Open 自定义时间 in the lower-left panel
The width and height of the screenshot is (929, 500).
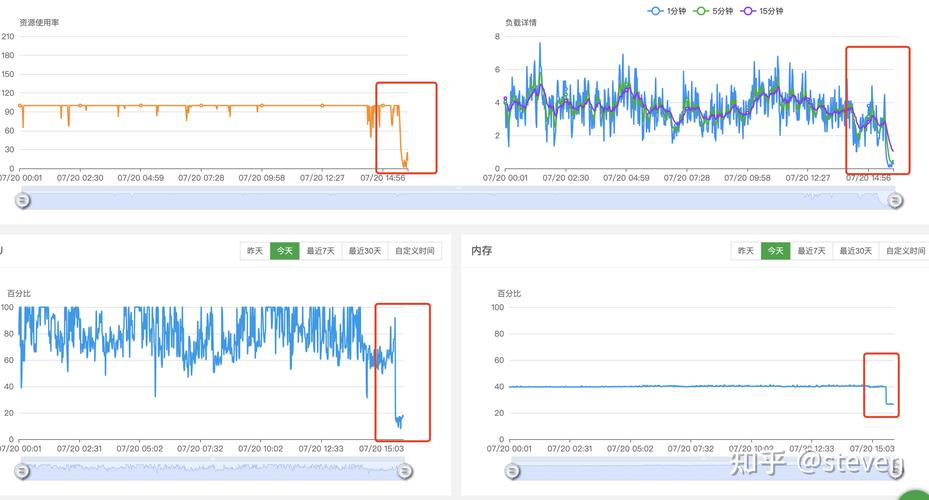tap(415, 251)
